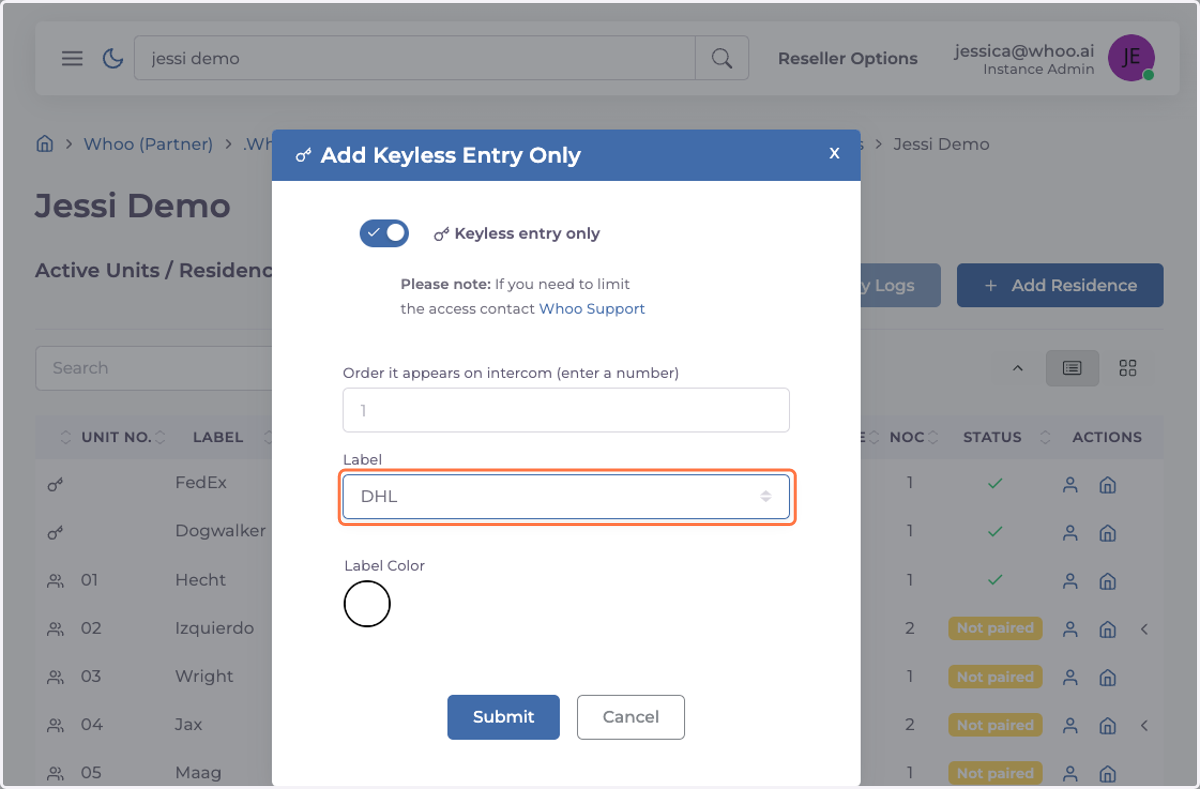Open user icon for FedEx row

(x=1070, y=485)
